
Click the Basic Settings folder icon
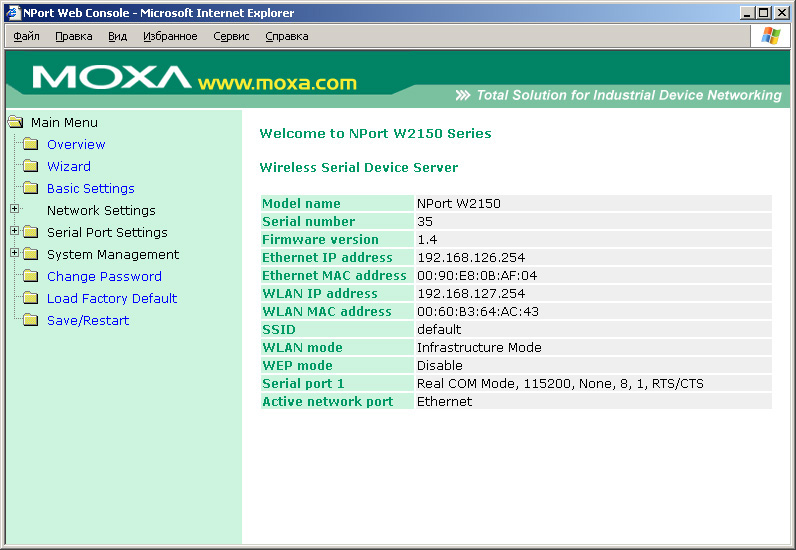30,189
